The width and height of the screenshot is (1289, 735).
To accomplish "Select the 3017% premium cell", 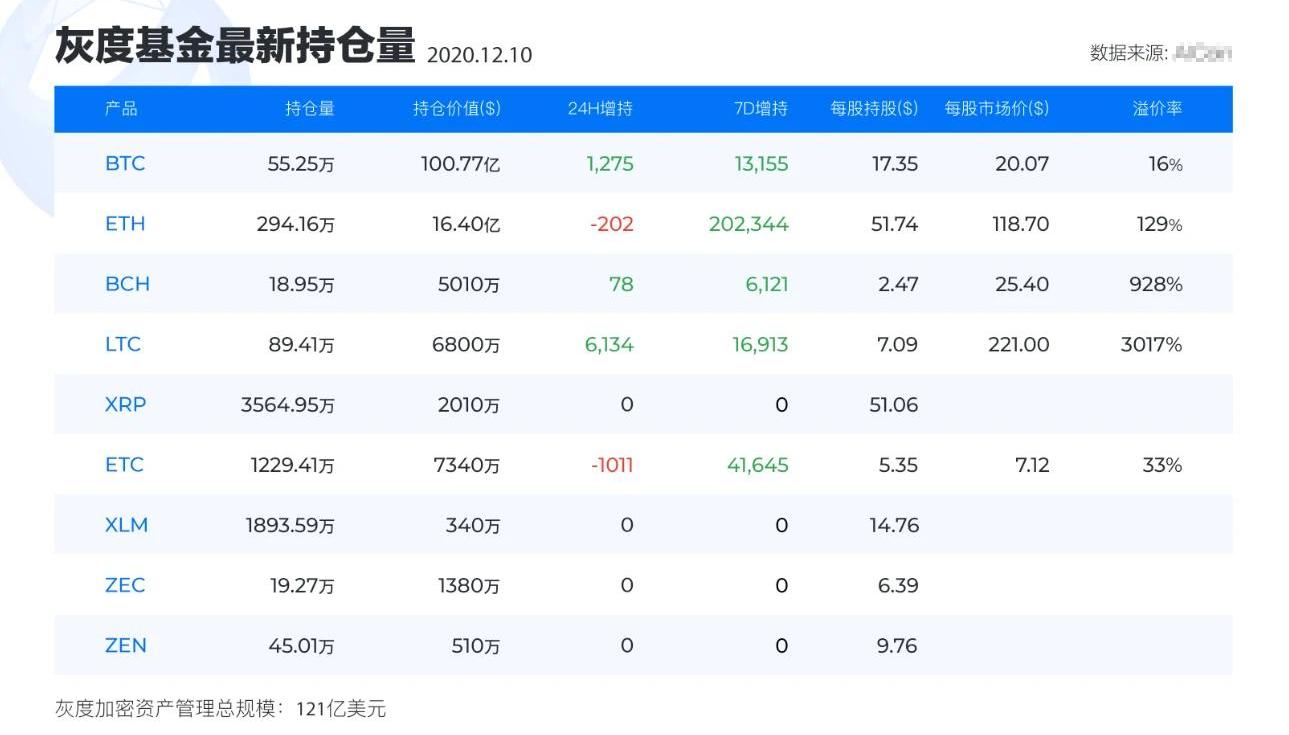I will [1152, 344].
